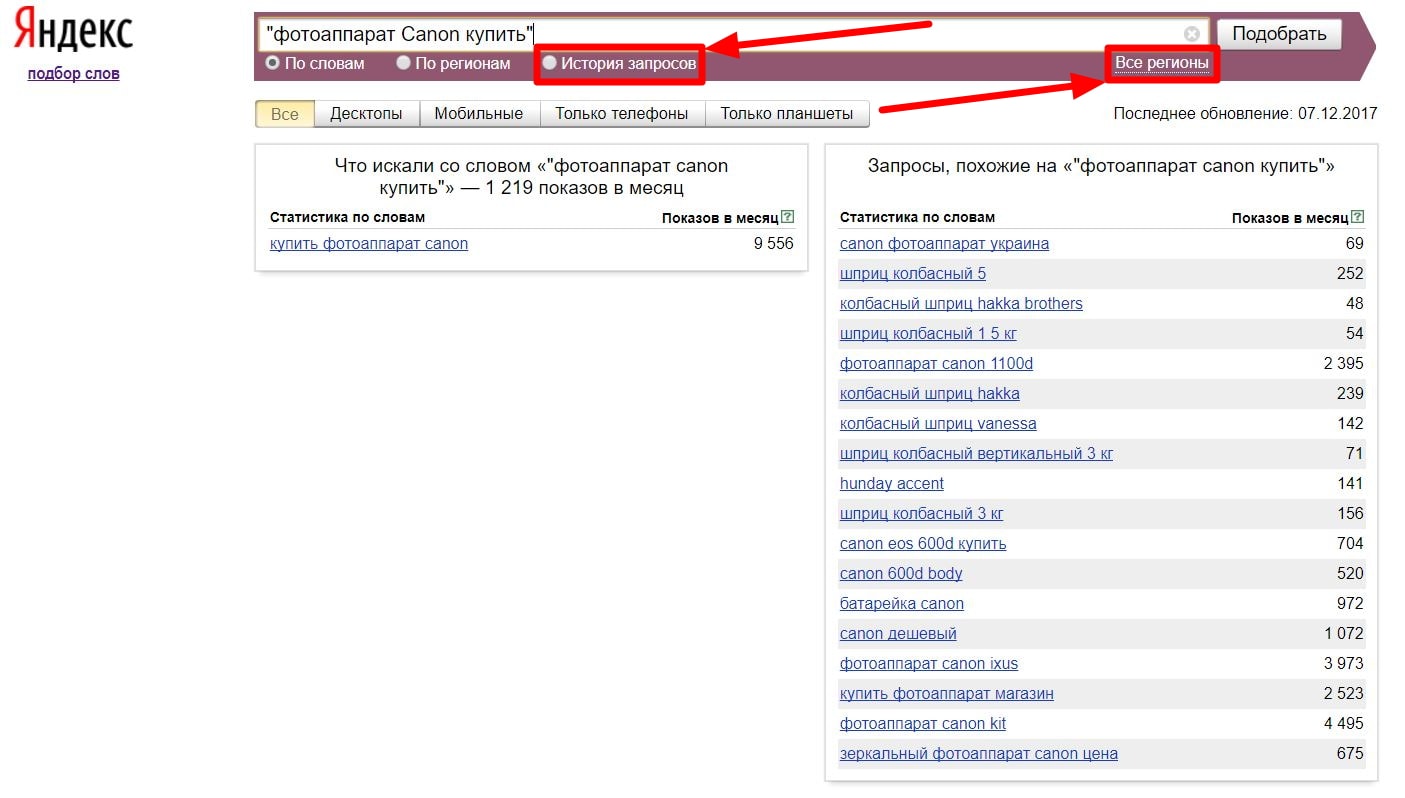1405x798 pixels.
Task: Open the 'hunday accent' query link
Action: (892, 484)
